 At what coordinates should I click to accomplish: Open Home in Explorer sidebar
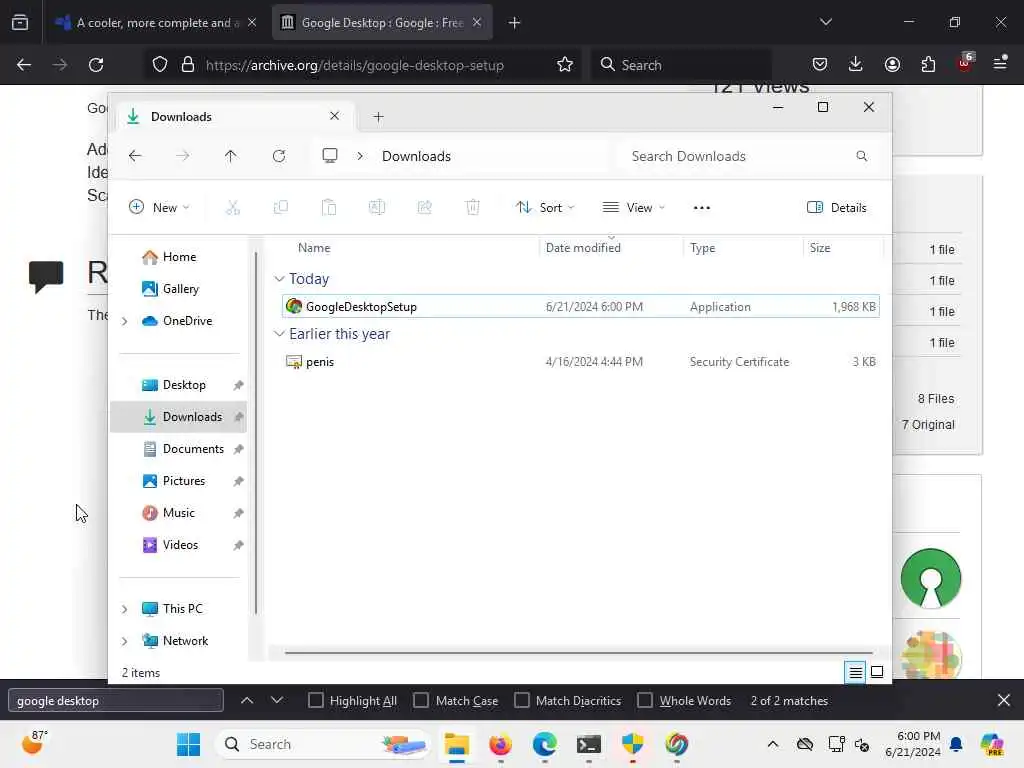click(178, 257)
